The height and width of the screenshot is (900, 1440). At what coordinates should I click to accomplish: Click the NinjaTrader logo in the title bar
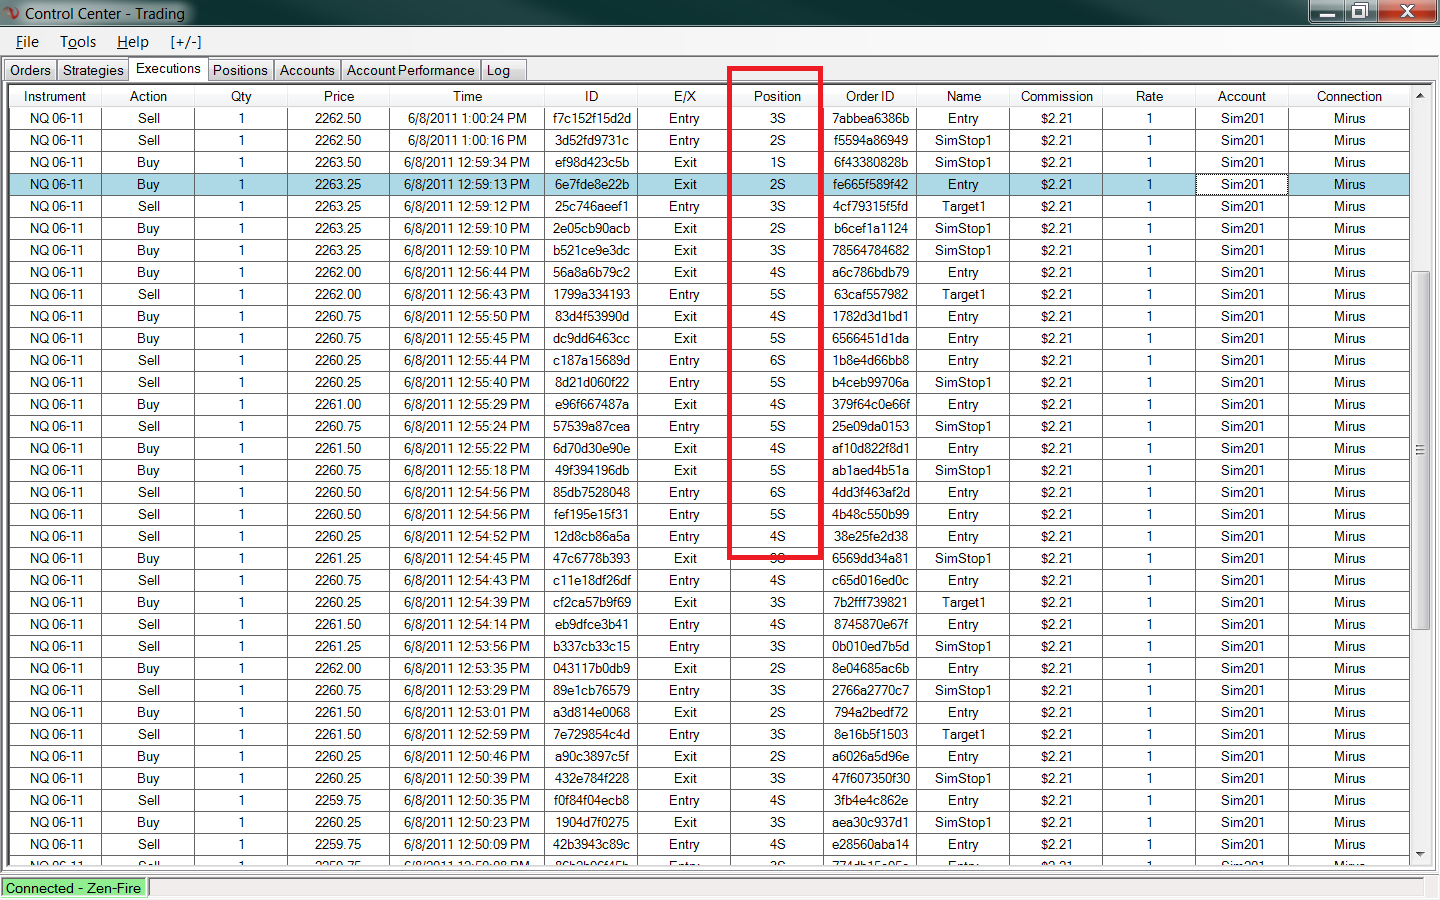(x=12, y=13)
